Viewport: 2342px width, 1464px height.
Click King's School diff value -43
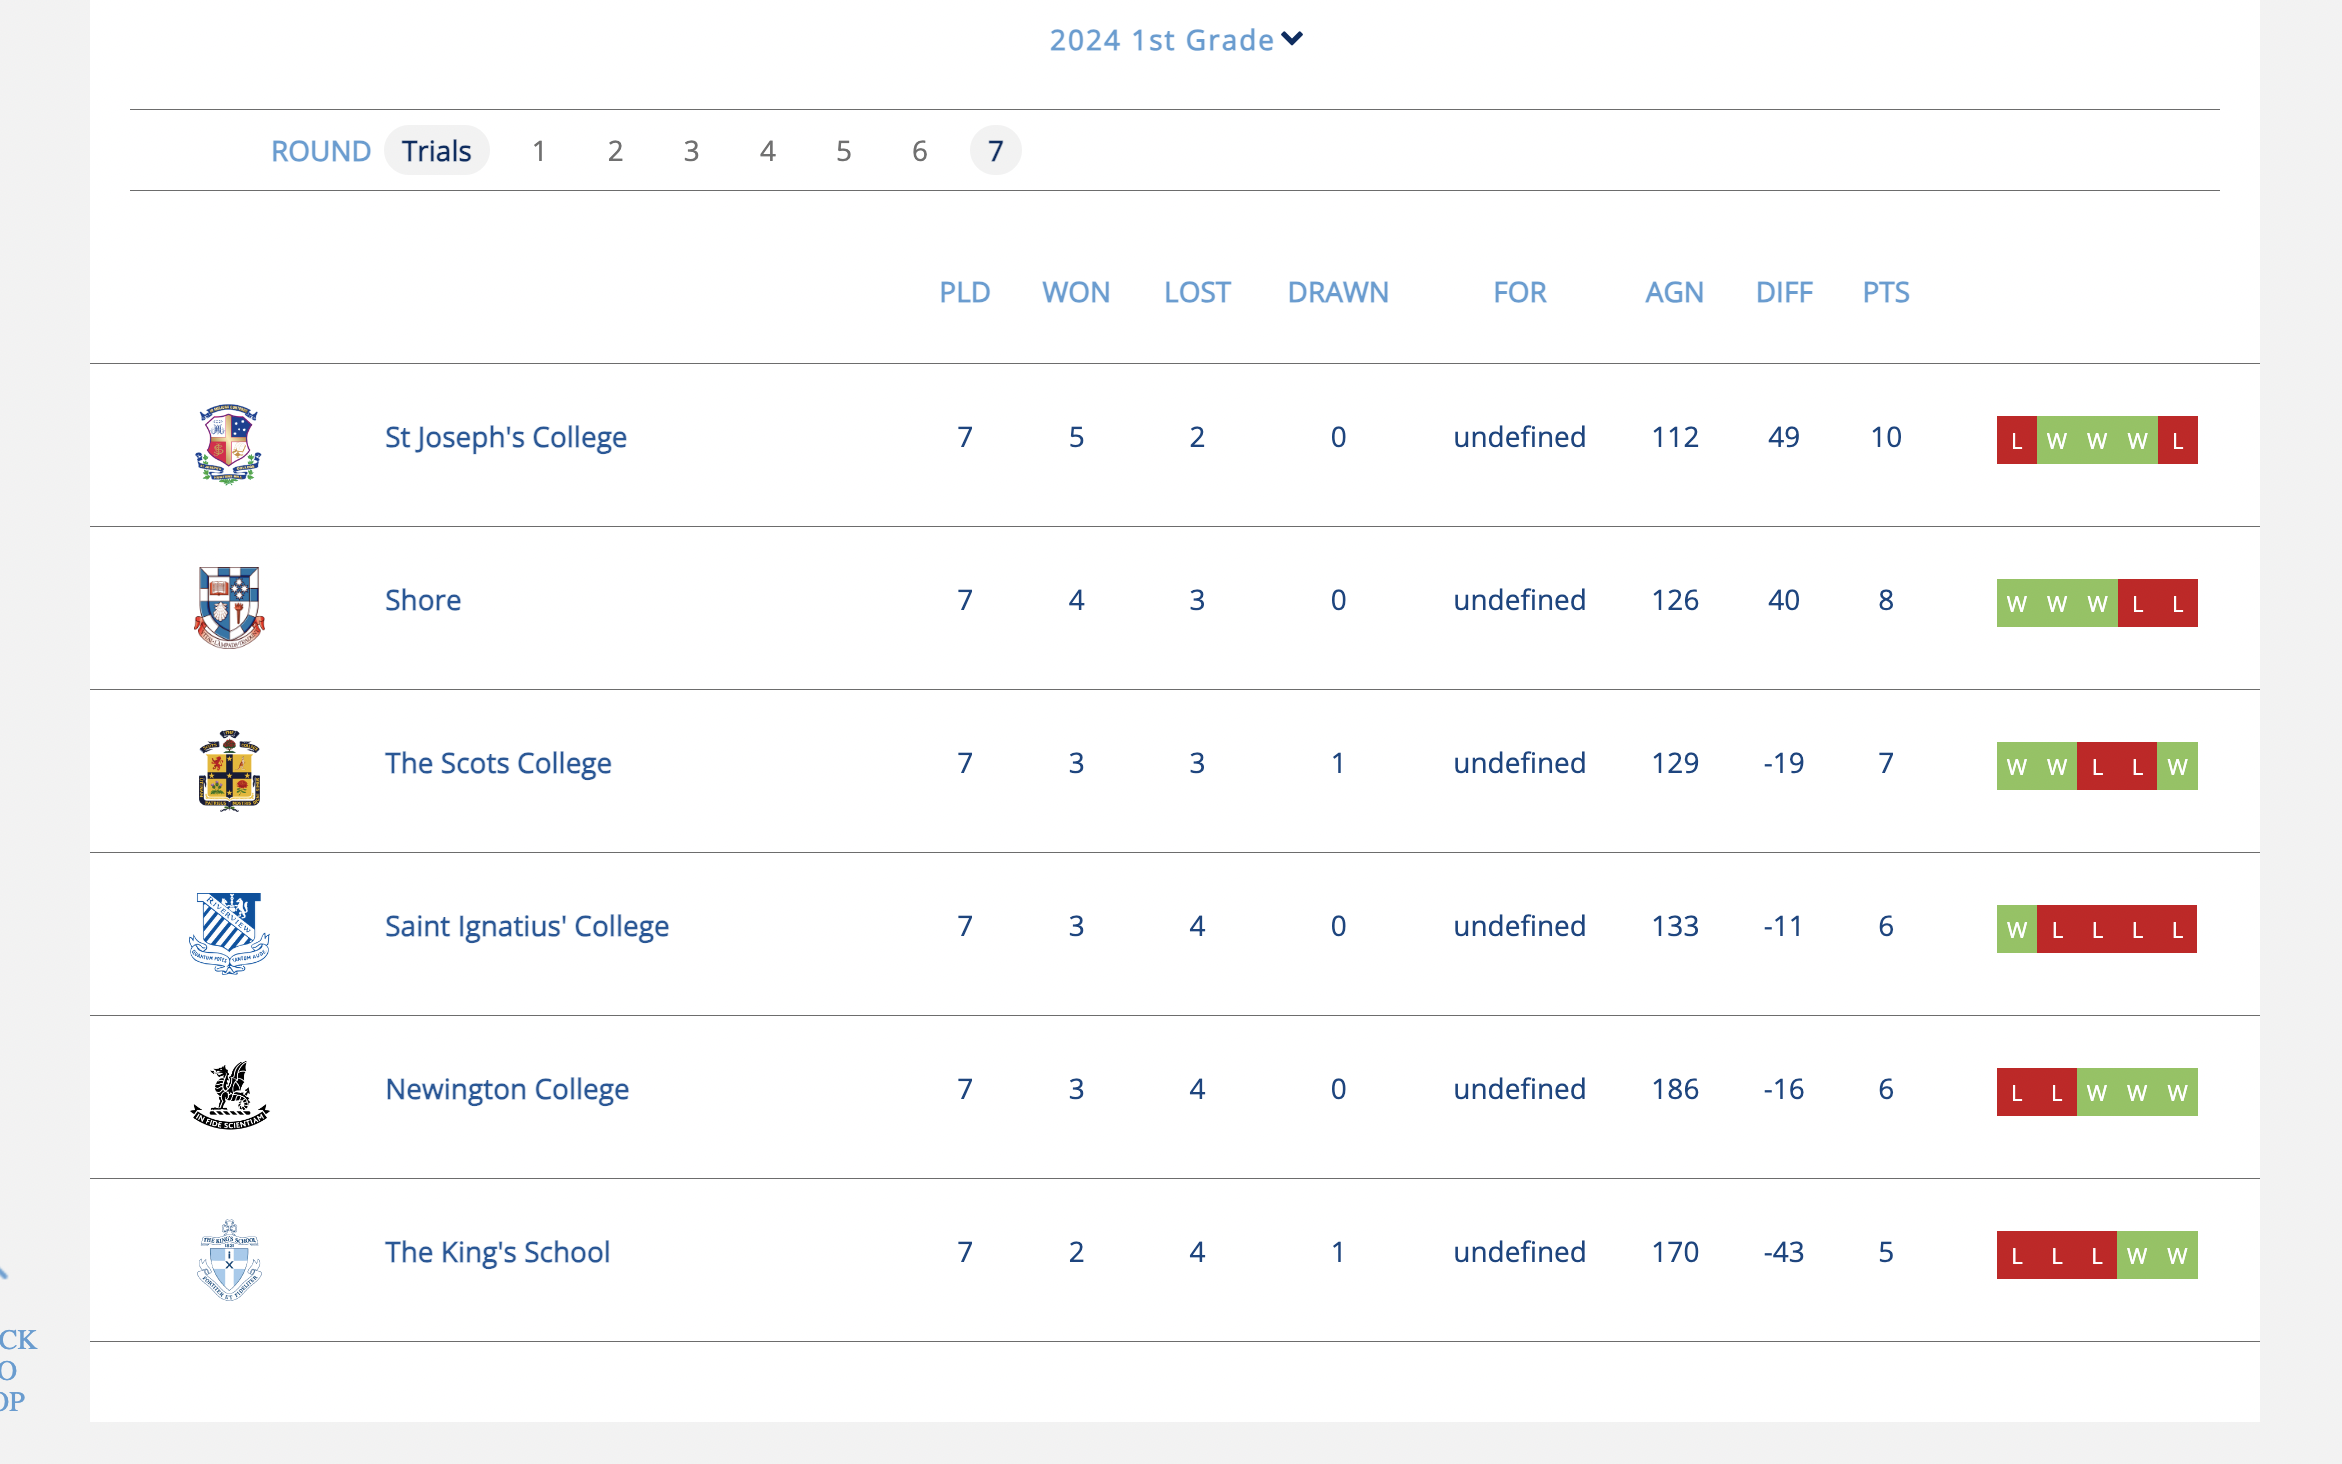pyautogui.click(x=1784, y=1252)
